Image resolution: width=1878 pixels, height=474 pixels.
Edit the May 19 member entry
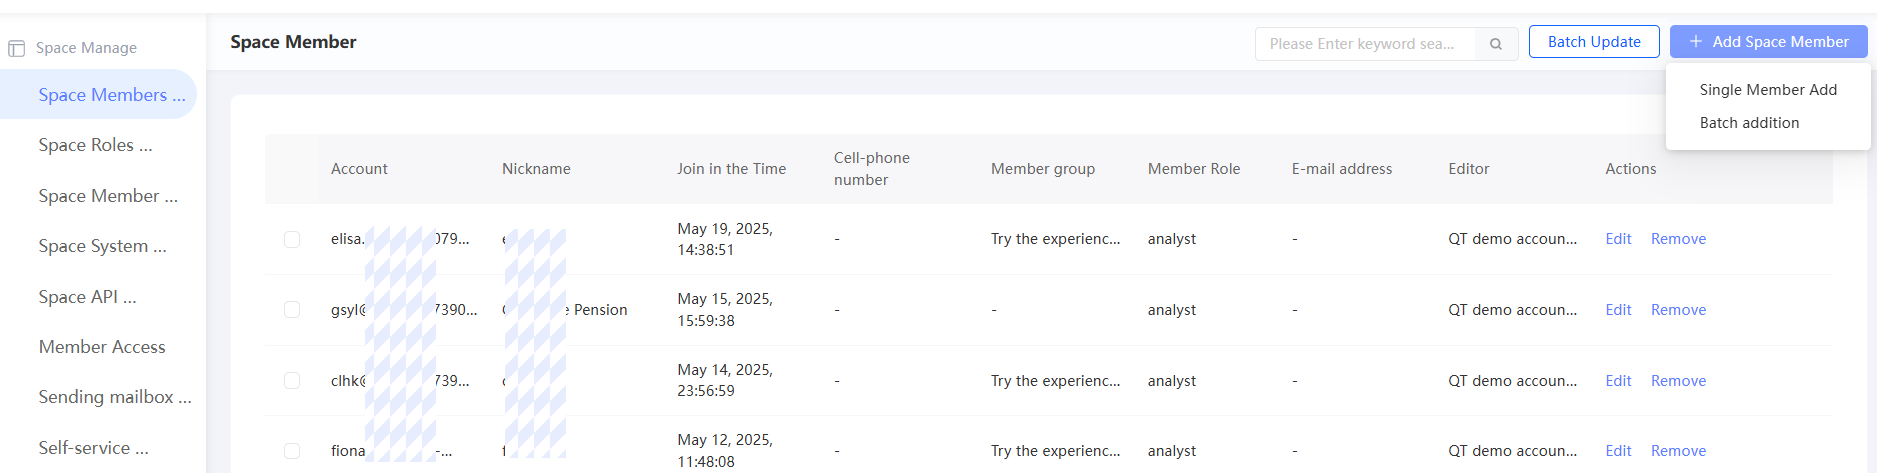pyautogui.click(x=1618, y=239)
